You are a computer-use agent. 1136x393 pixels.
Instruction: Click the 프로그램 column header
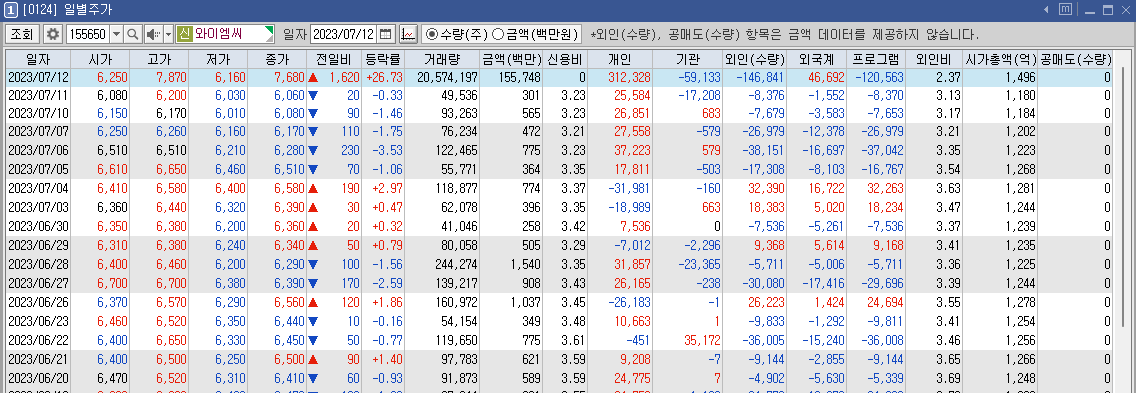[x=877, y=59]
